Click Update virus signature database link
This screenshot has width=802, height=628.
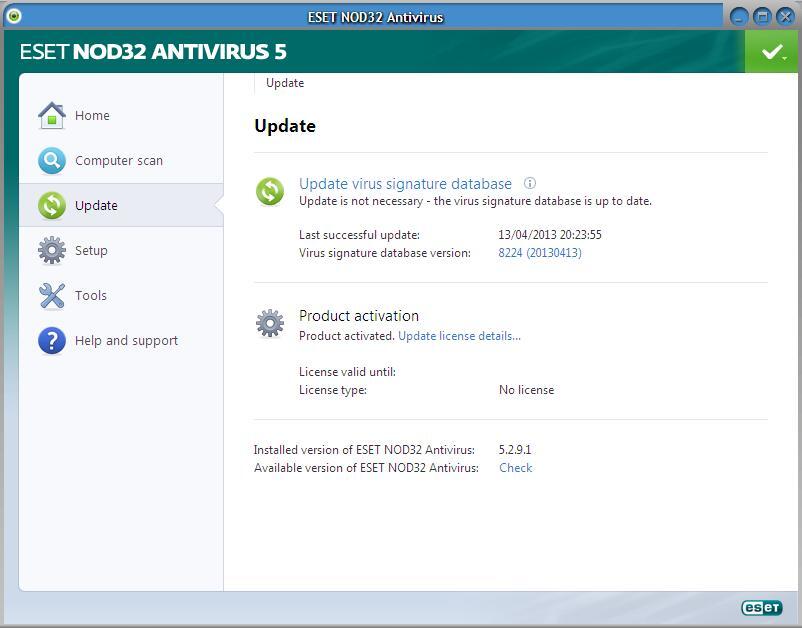pyautogui.click(x=405, y=184)
